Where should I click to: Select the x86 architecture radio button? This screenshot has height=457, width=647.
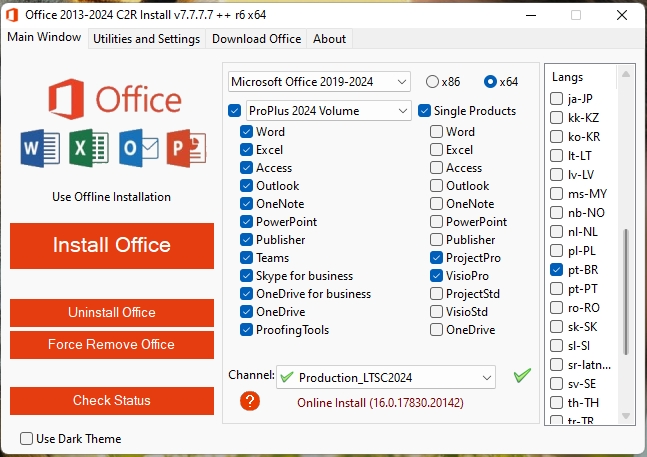(x=432, y=82)
